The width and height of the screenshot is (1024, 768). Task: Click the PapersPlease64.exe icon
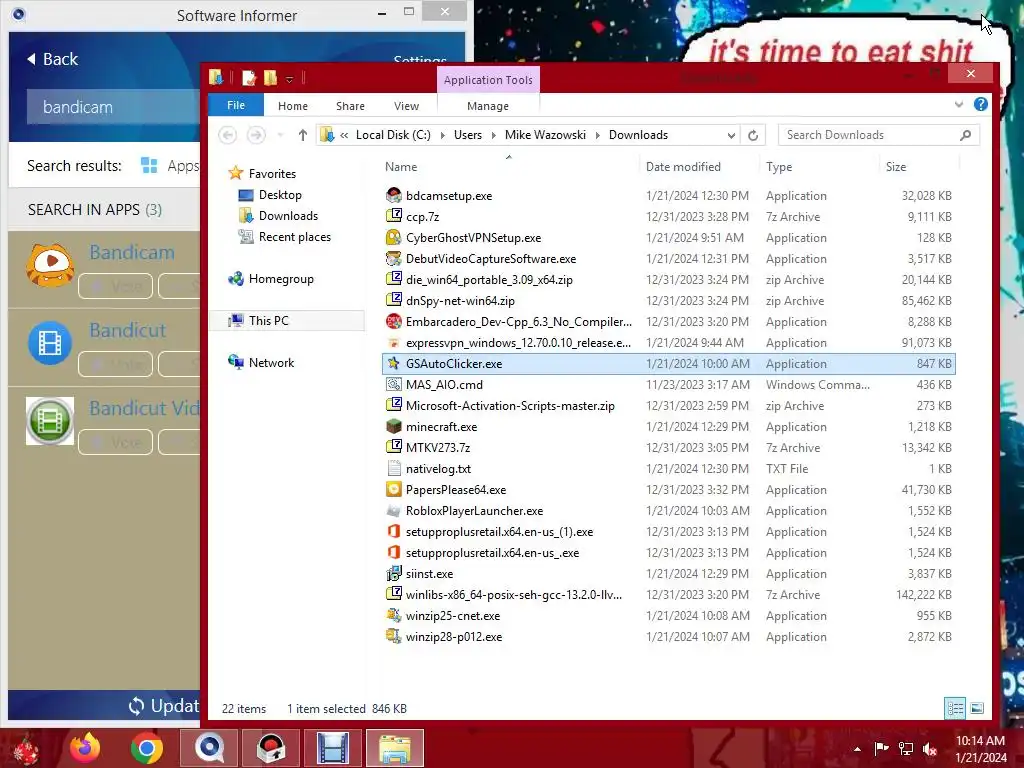[393, 489]
